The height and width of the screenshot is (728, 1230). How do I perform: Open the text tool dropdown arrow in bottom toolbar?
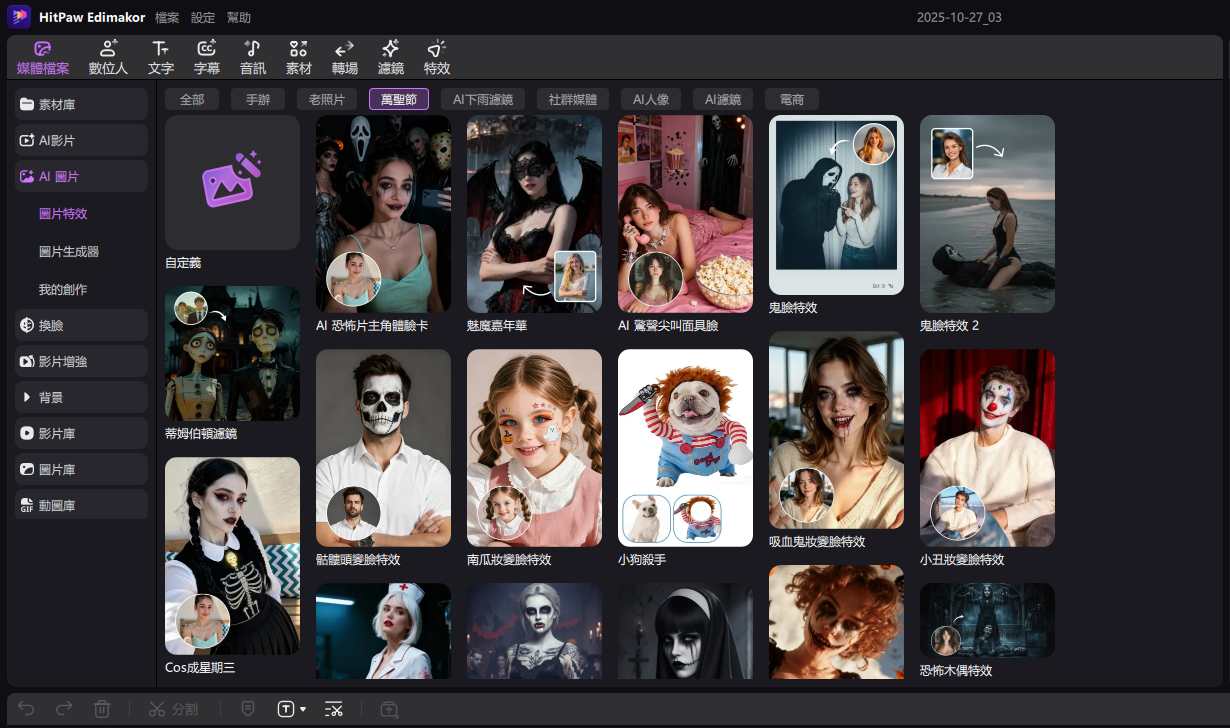pyautogui.click(x=303, y=709)
